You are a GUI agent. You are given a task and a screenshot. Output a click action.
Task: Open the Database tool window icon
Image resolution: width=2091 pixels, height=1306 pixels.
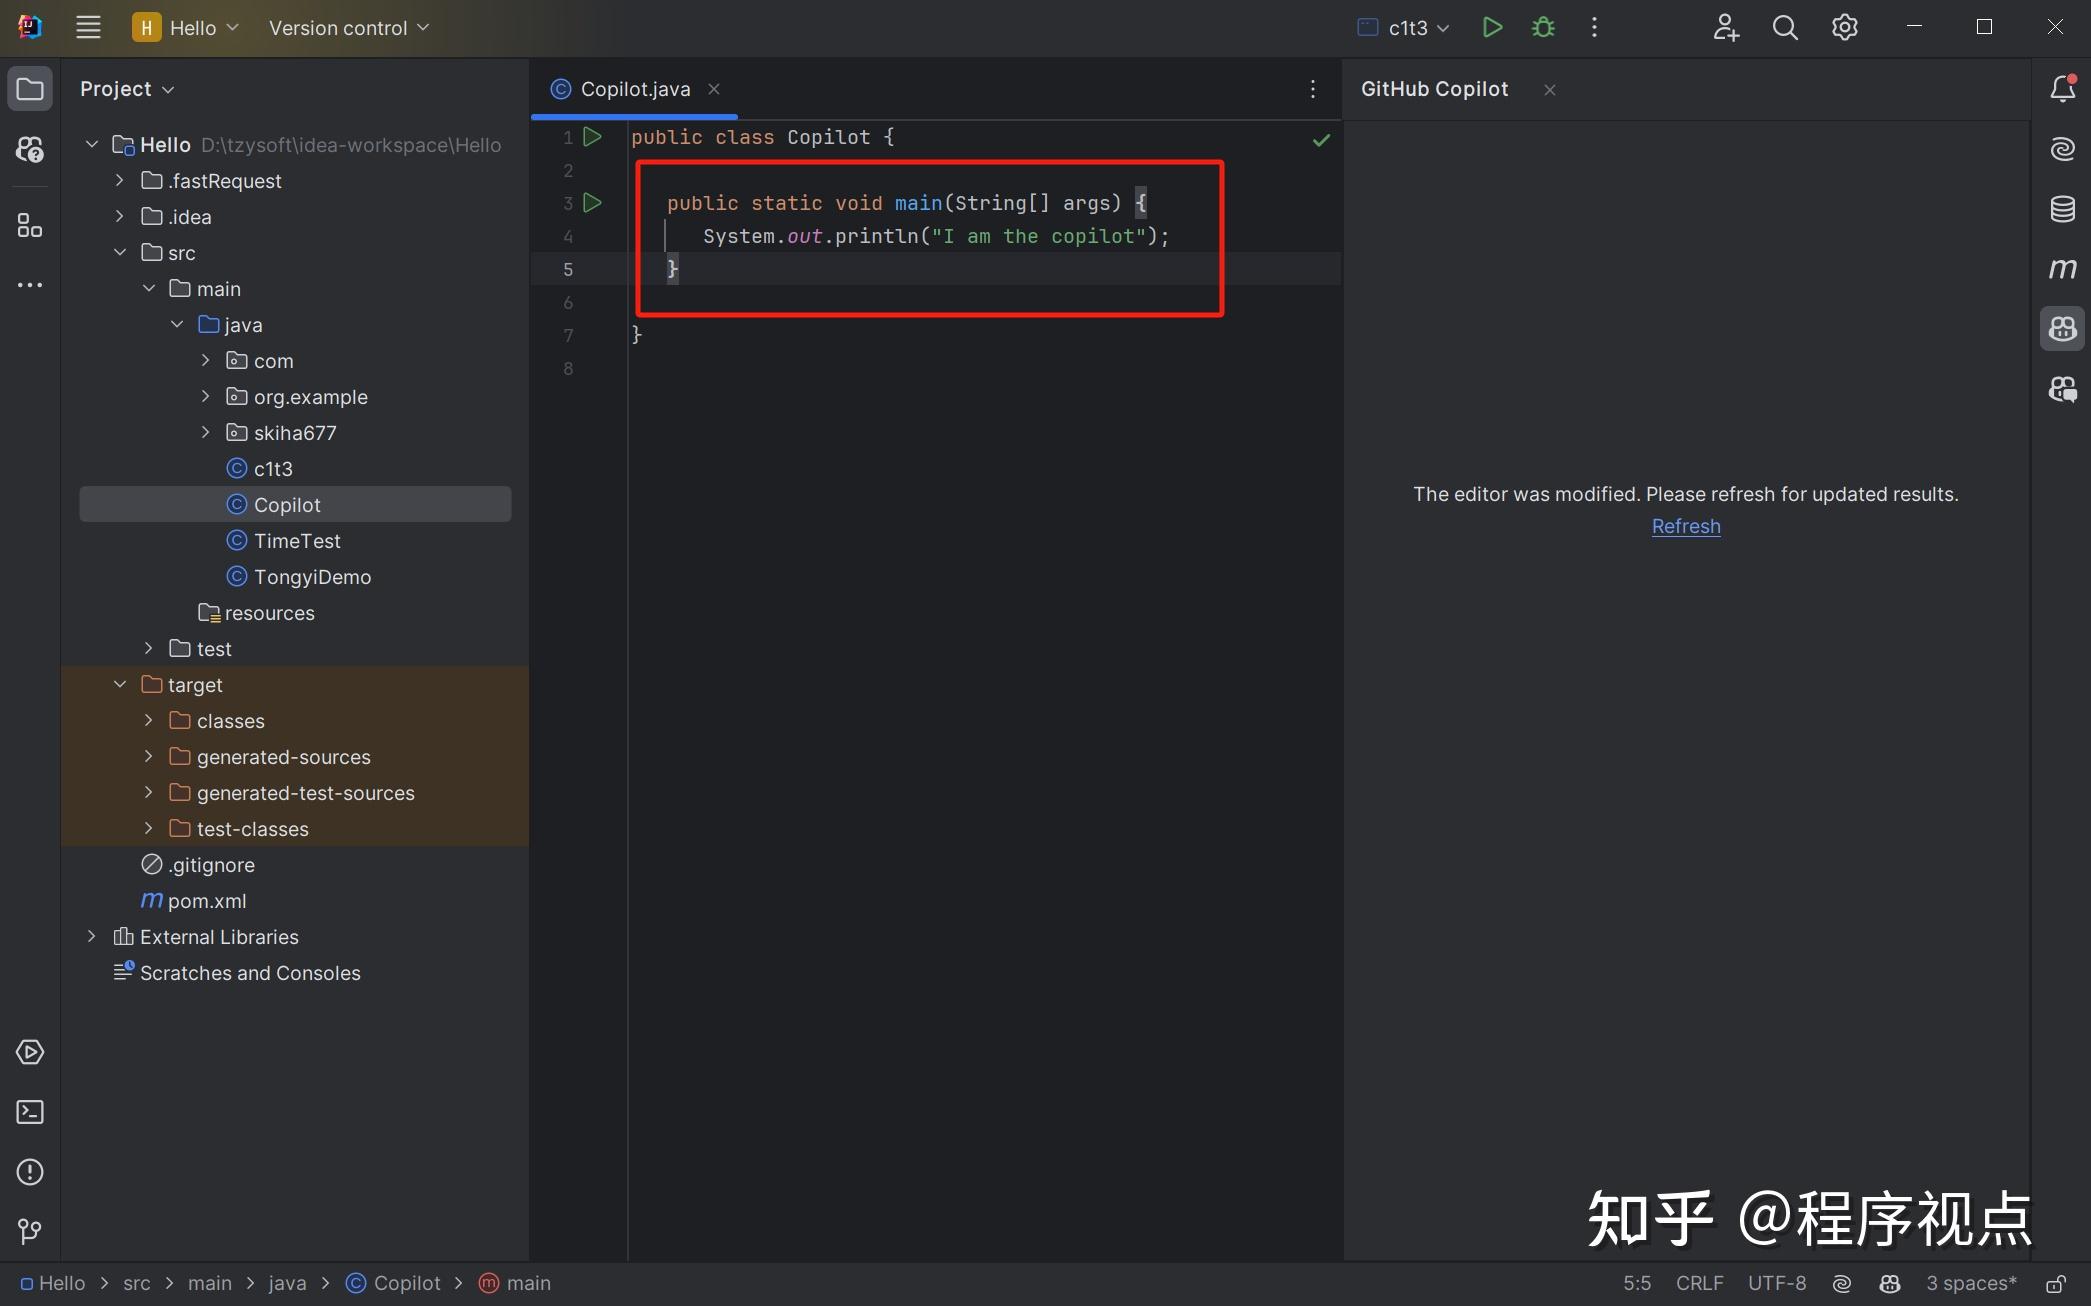[2062, 209]
